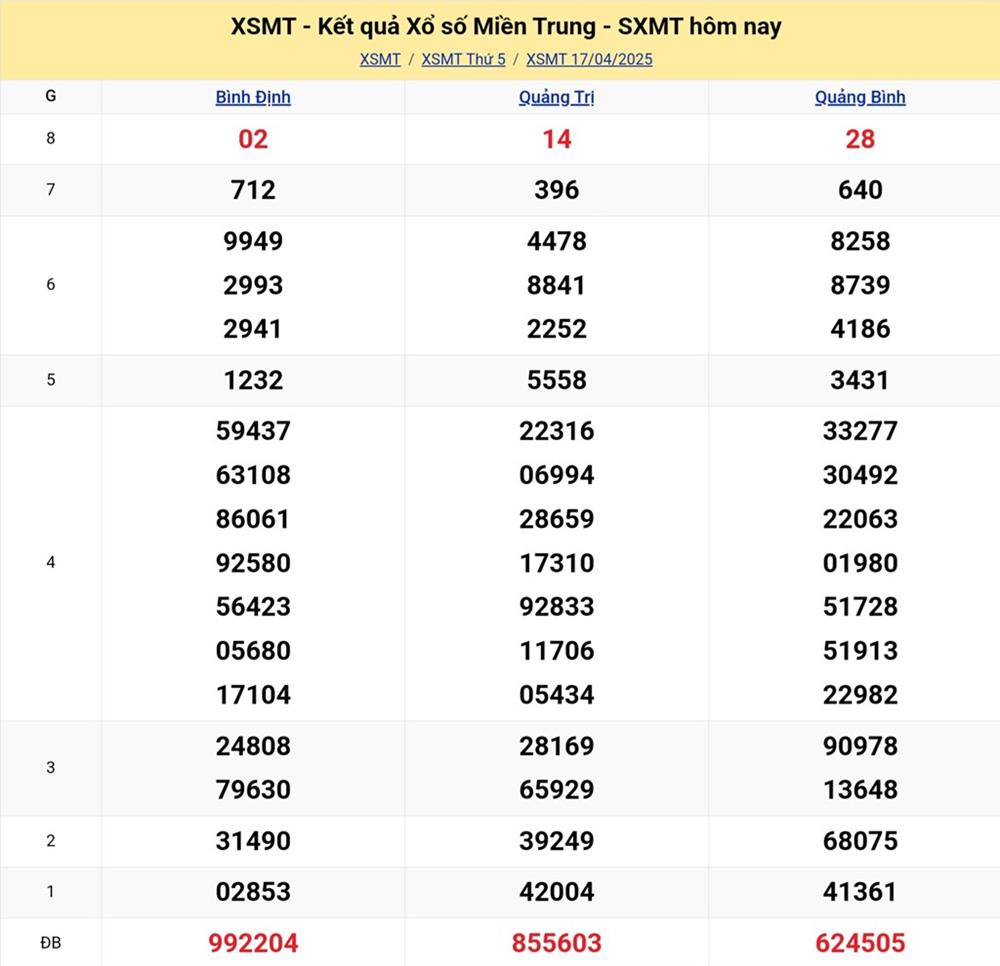This screenshot has width=1000, height=966.
Task: Select Quảng Bình special prize 624505
Action: (x=860, y=942)
